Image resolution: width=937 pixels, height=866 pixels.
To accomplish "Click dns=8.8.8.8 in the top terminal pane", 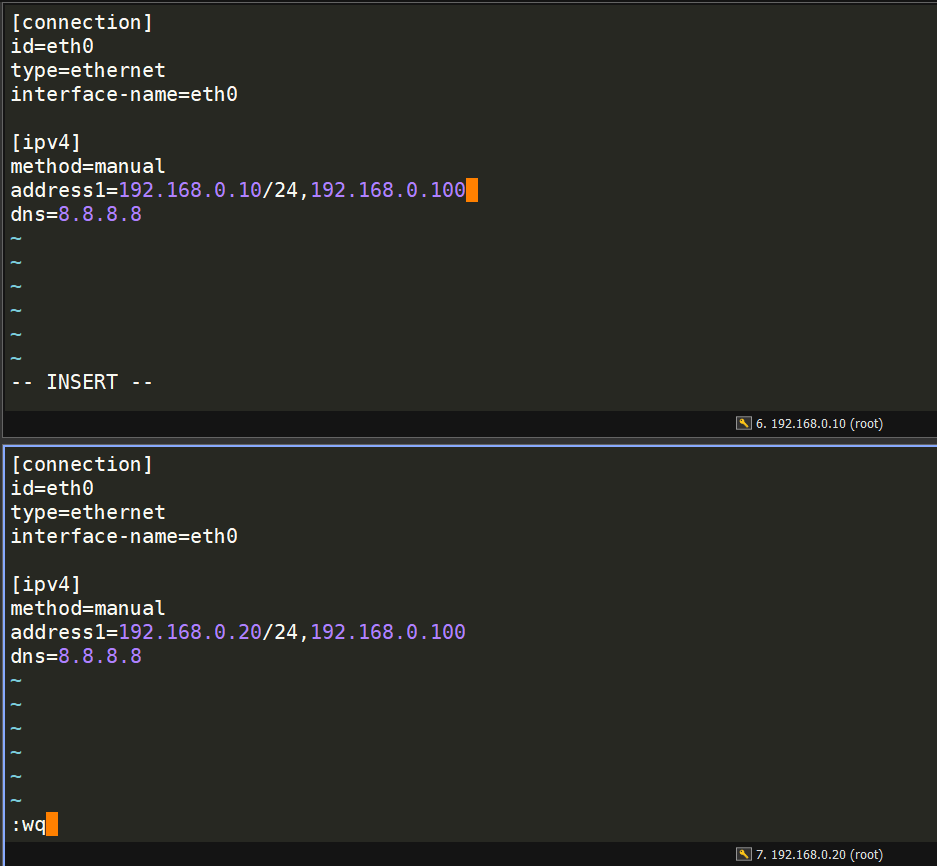I will [x=76, y=214].
